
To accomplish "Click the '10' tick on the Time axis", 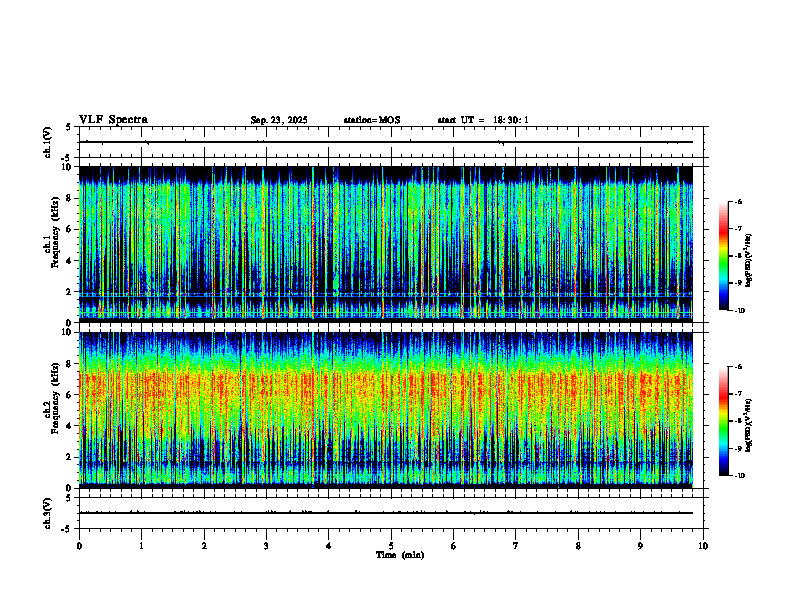I will pyautogui.click(x=703, y=546).
